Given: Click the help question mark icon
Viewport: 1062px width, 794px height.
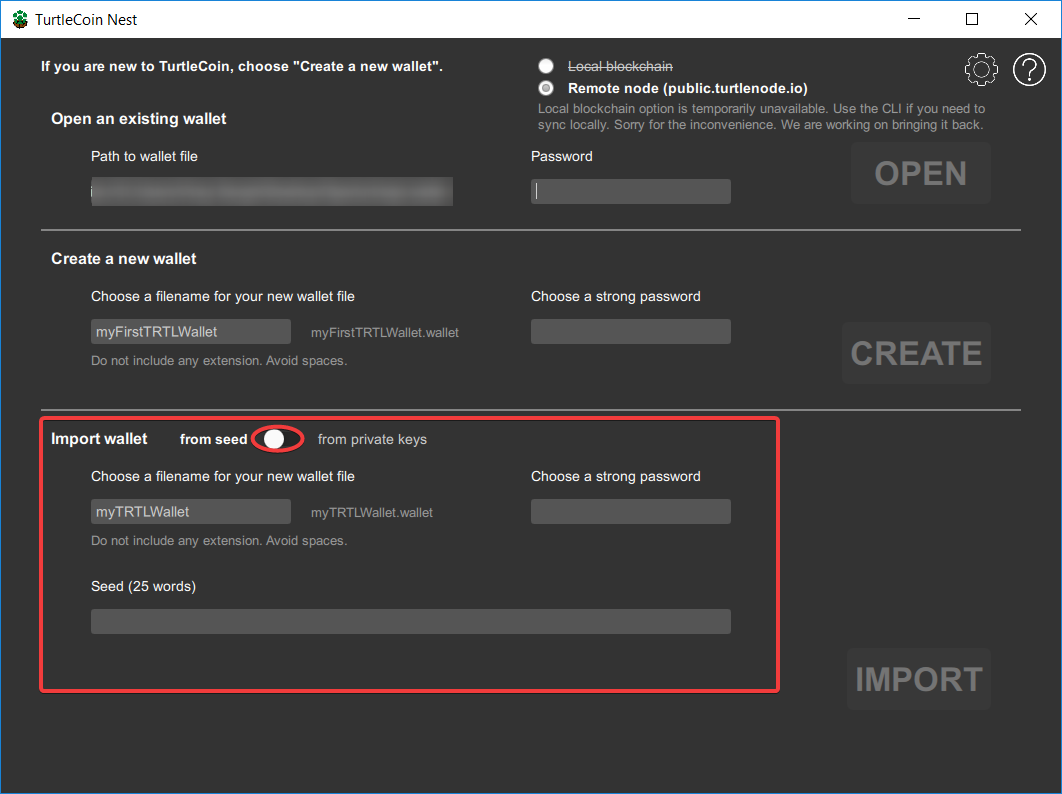Looking at the screenshot, I should pyautogui.click(x=1029, y=69).
